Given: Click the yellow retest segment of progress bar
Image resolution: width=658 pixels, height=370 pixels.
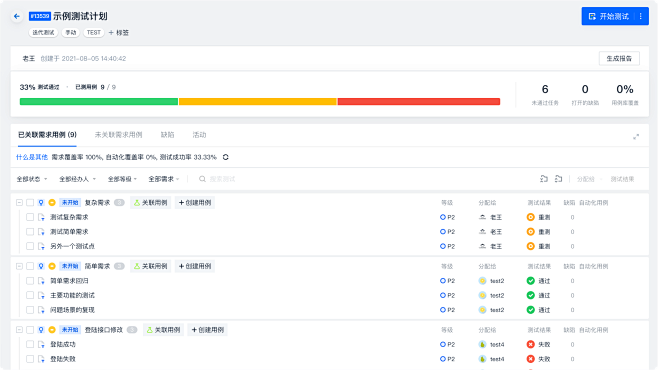Looking at the screenshot, I should [258, 102].
